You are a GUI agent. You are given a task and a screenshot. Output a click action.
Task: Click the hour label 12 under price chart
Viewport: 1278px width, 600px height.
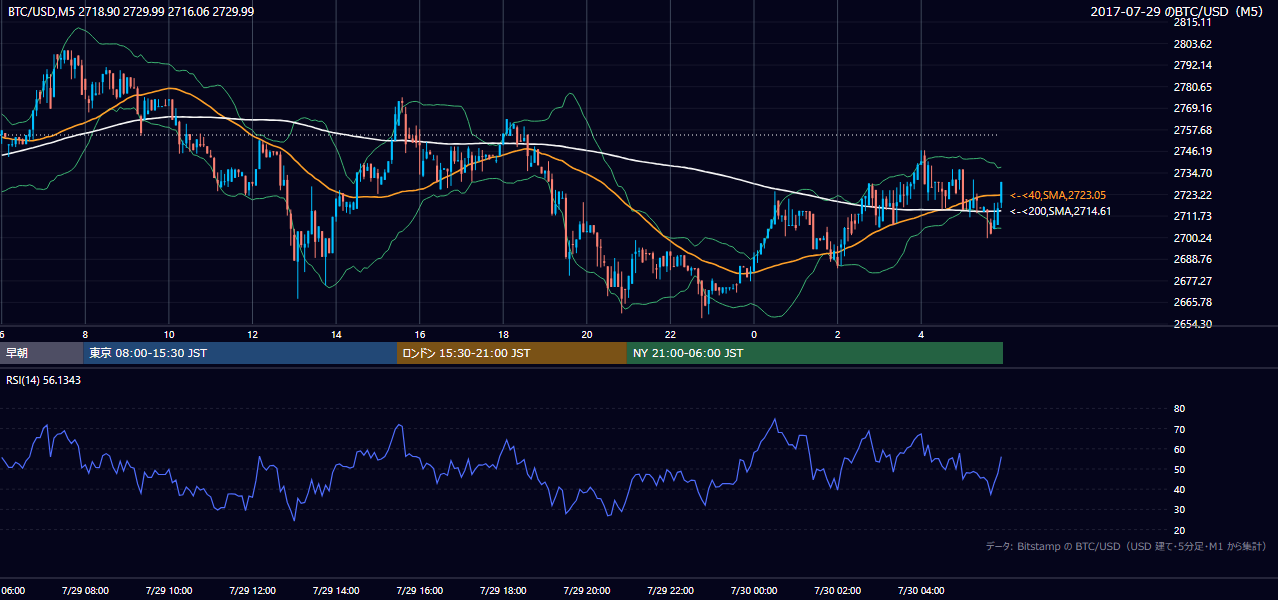[253, 335]
